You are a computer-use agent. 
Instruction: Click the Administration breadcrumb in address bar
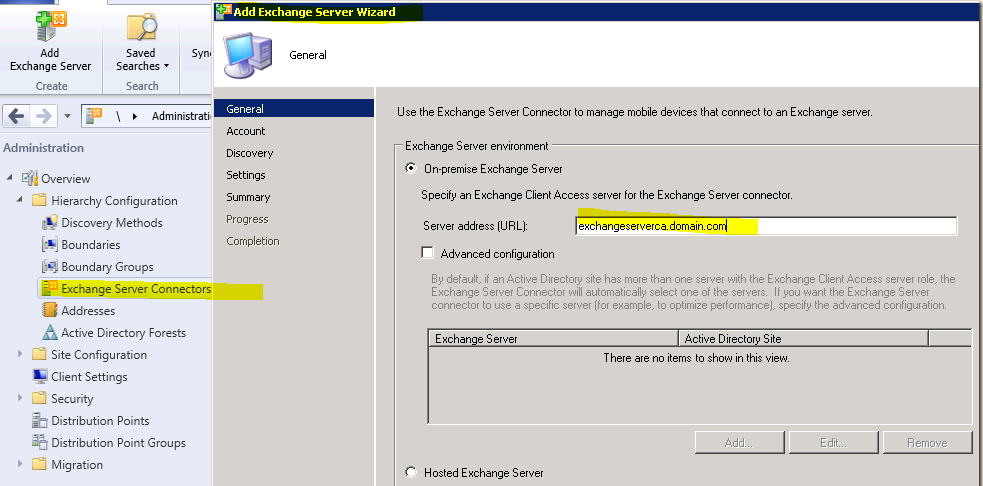(182, 116)
